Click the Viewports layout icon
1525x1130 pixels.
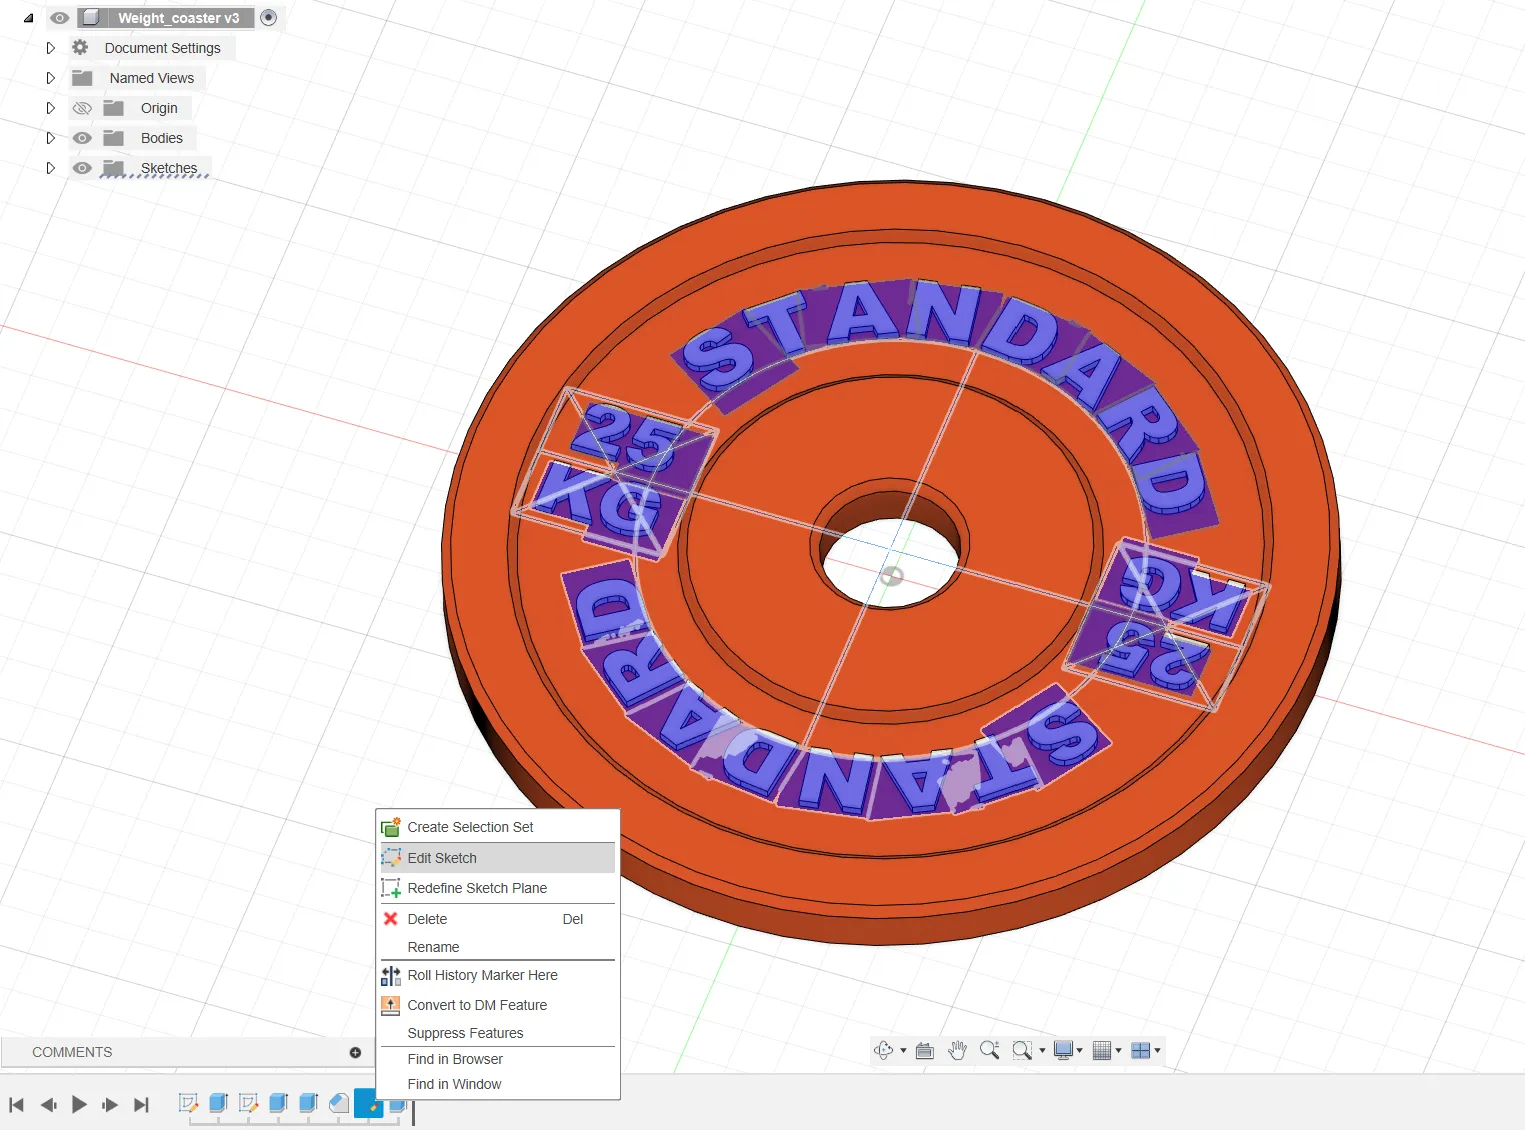pyautogui.click(x=1140, y=1050)
